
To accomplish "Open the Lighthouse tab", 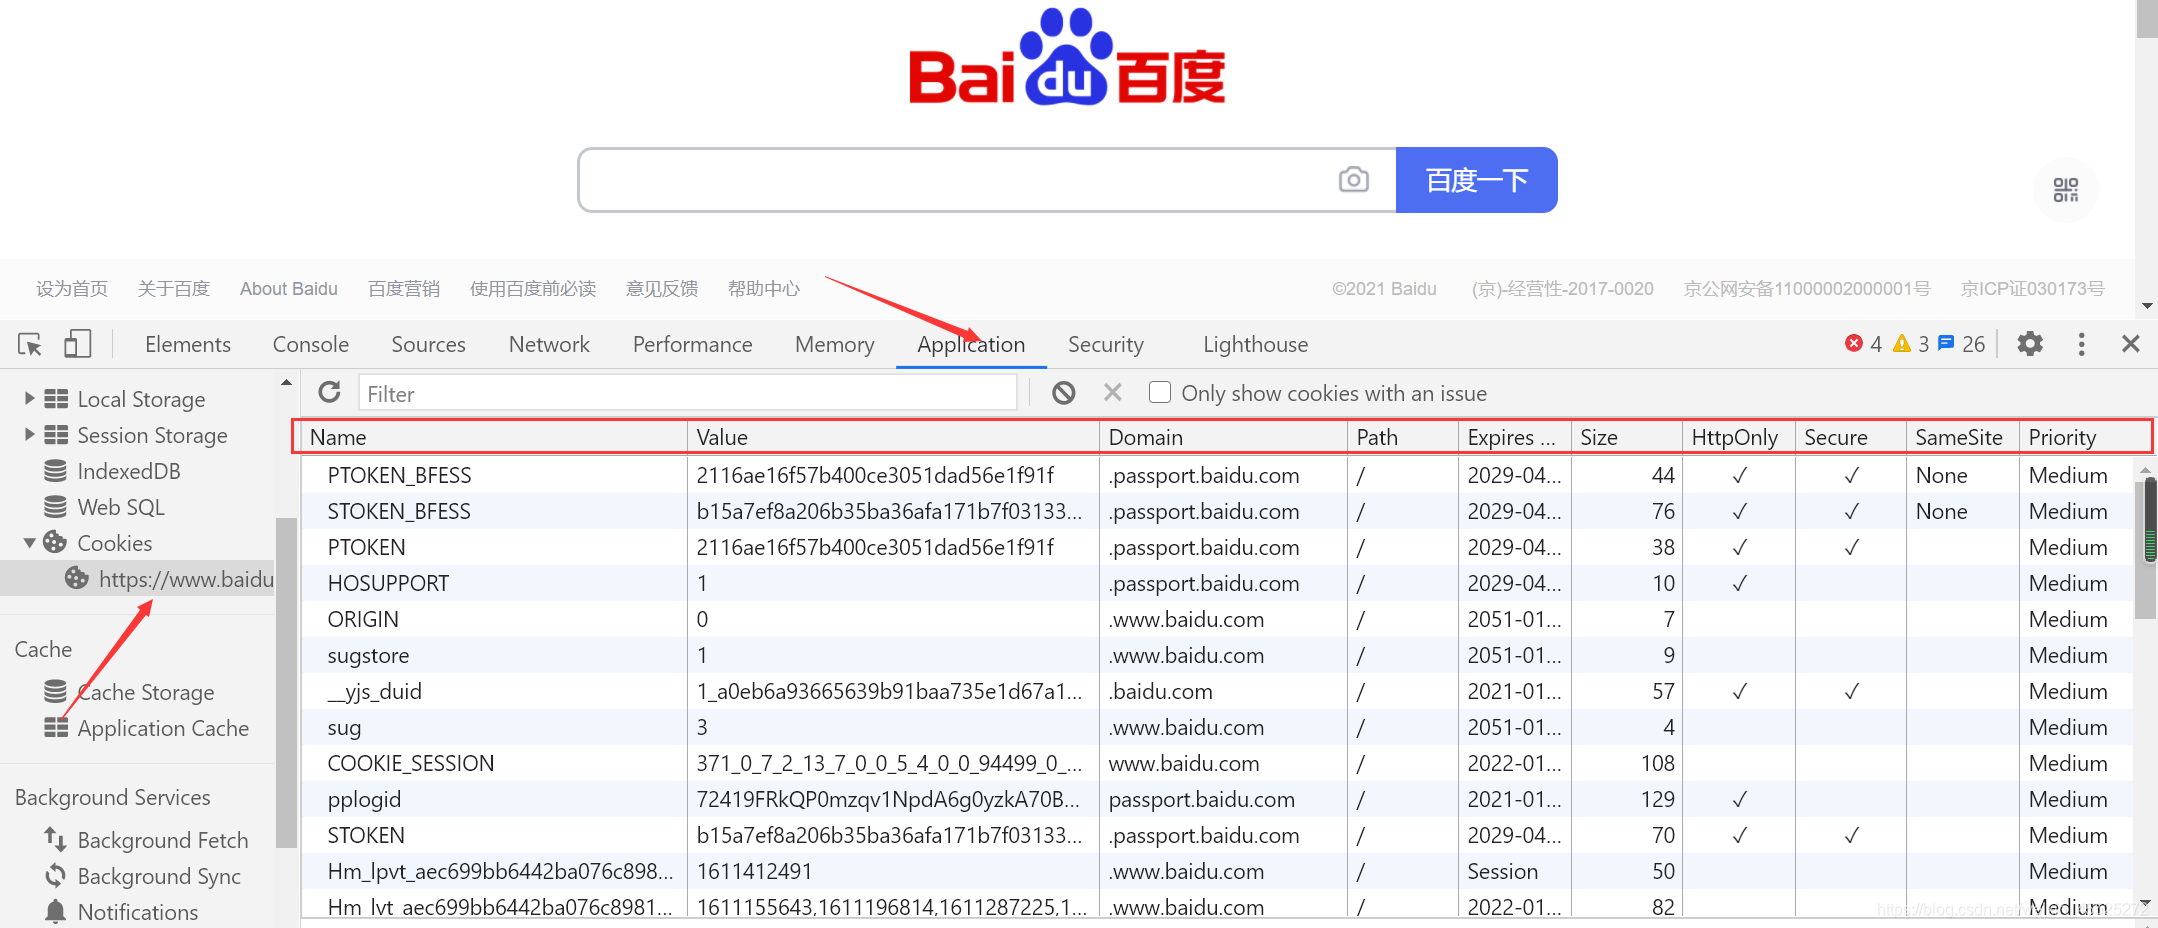I will coord(1256,344).
